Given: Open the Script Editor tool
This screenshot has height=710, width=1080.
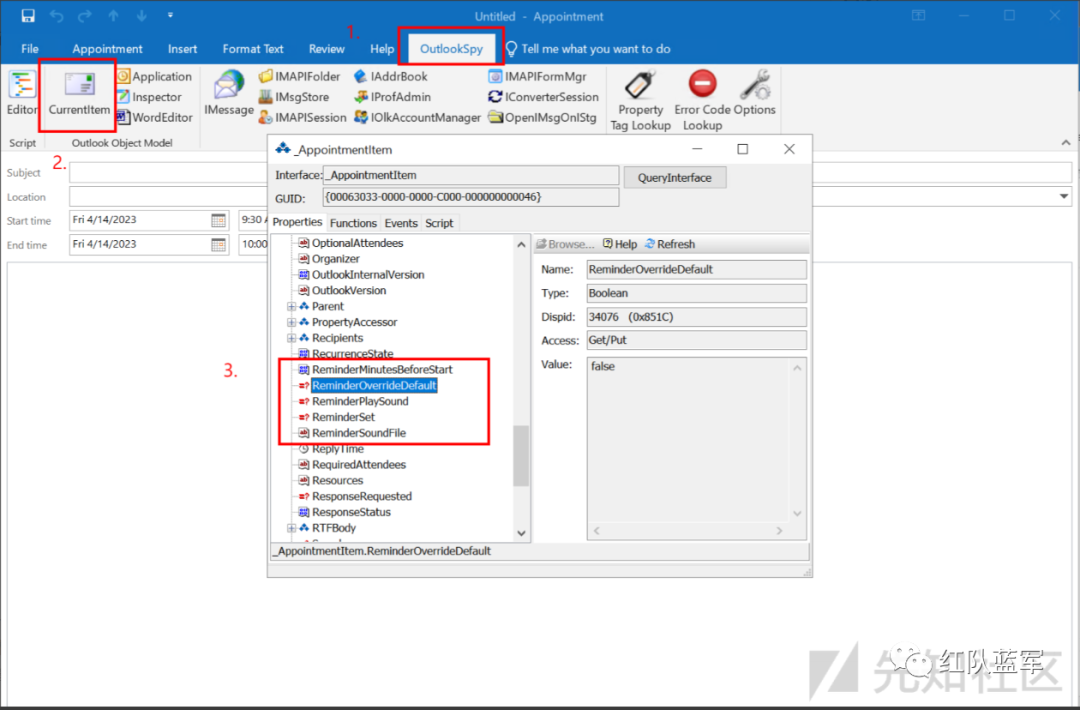Looking at the screenshot, I should (x=21, y=94).
